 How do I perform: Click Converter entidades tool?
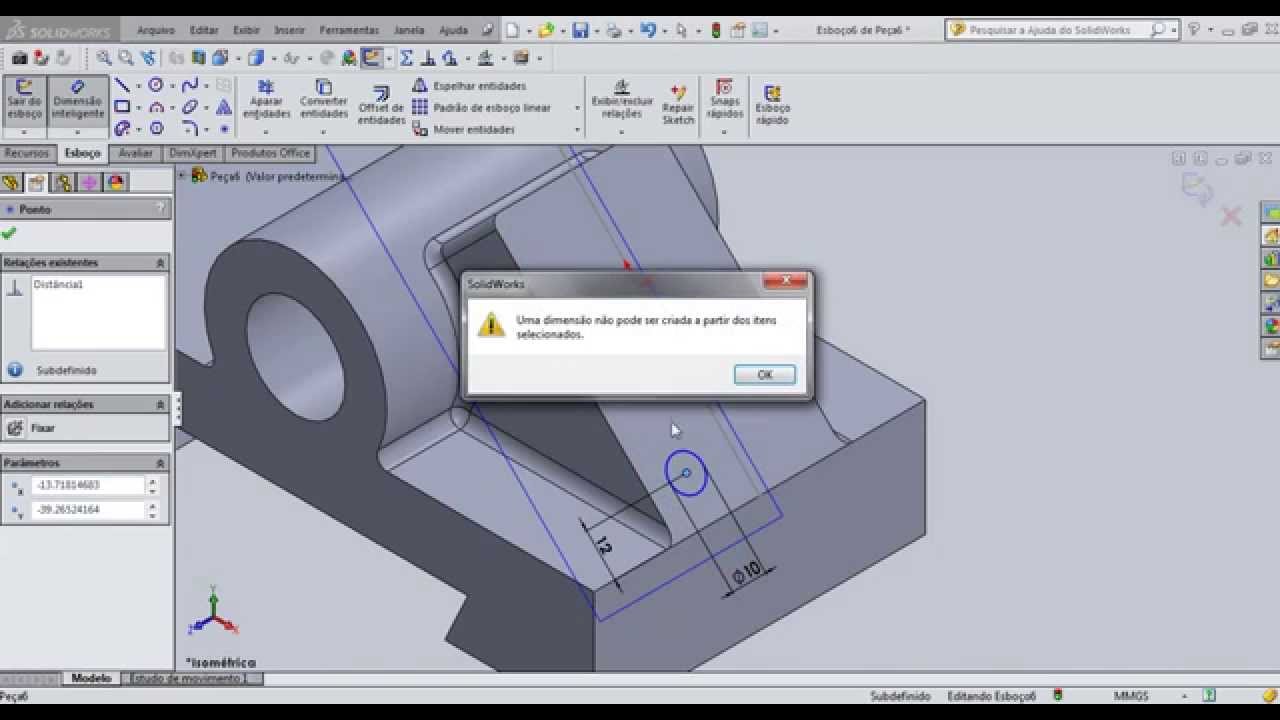click(323, 100)
